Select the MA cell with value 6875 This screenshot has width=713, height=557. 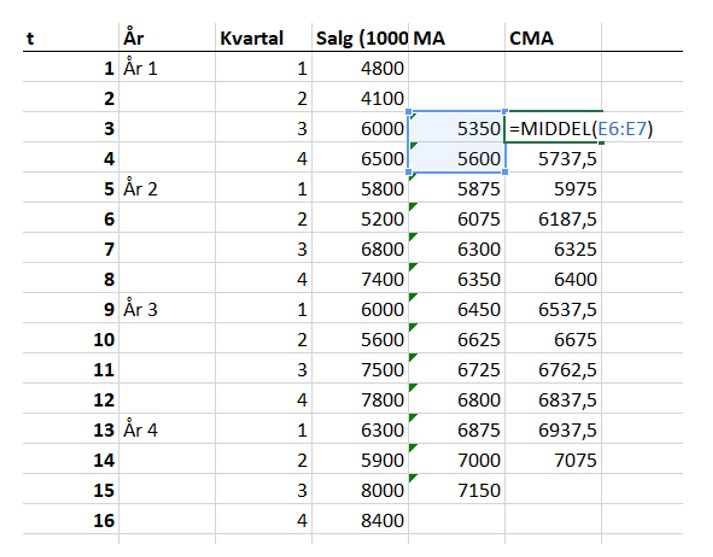pos(457,431)
